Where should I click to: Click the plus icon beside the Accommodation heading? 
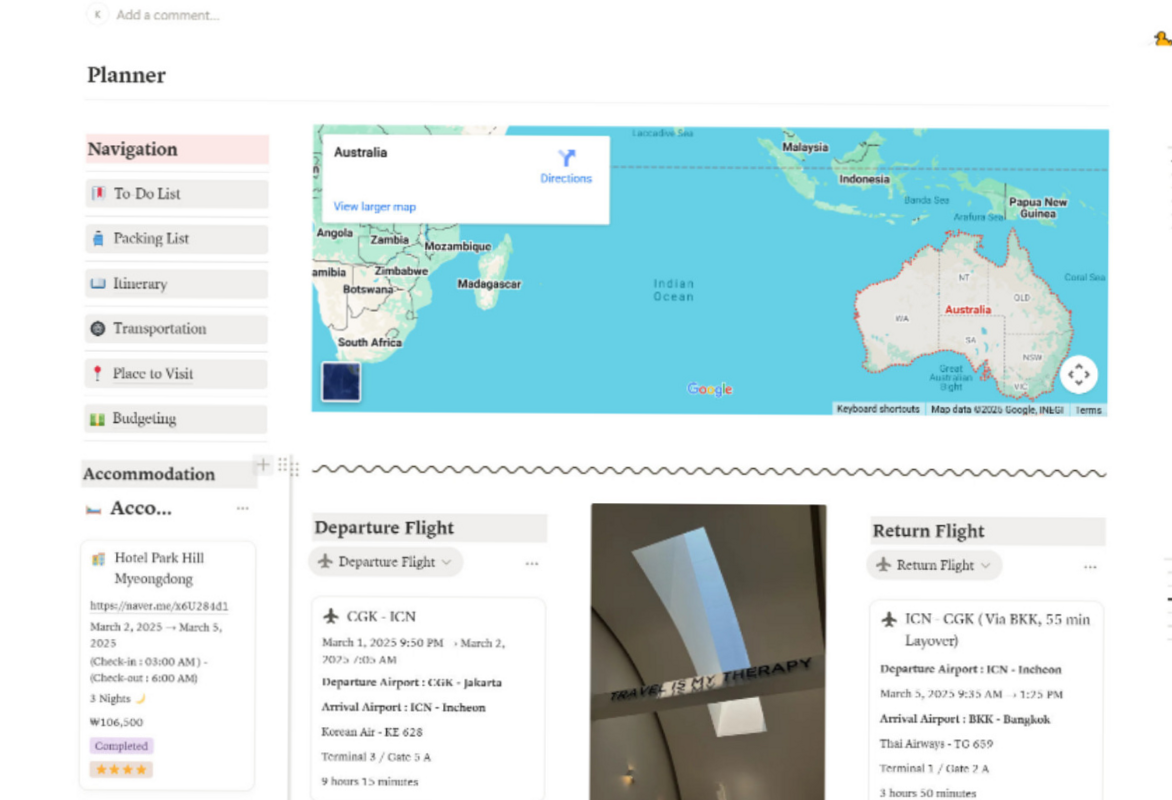pos(263,464)
